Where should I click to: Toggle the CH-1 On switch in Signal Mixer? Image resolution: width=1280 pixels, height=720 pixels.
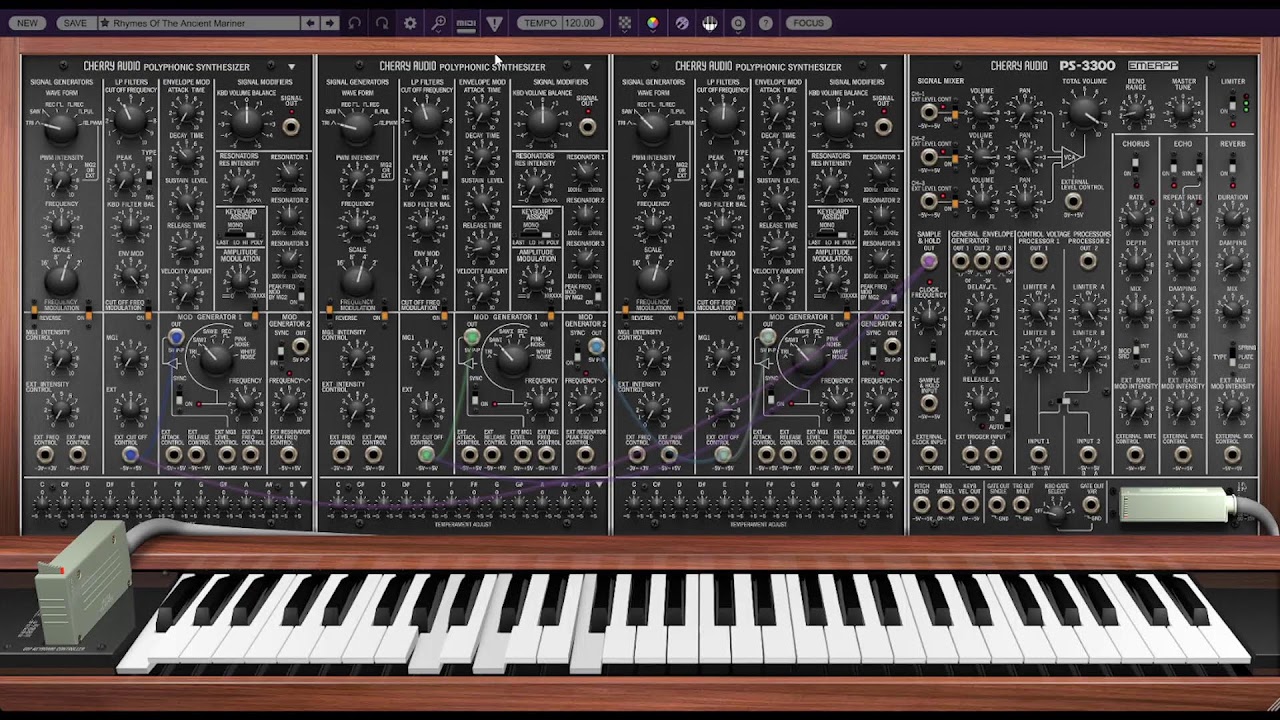954,113
